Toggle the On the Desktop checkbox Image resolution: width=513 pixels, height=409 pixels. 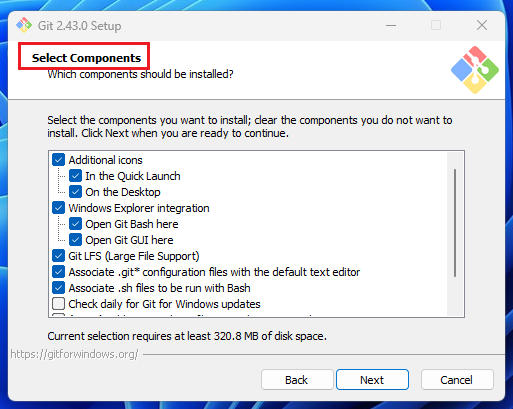coord(75,192)
